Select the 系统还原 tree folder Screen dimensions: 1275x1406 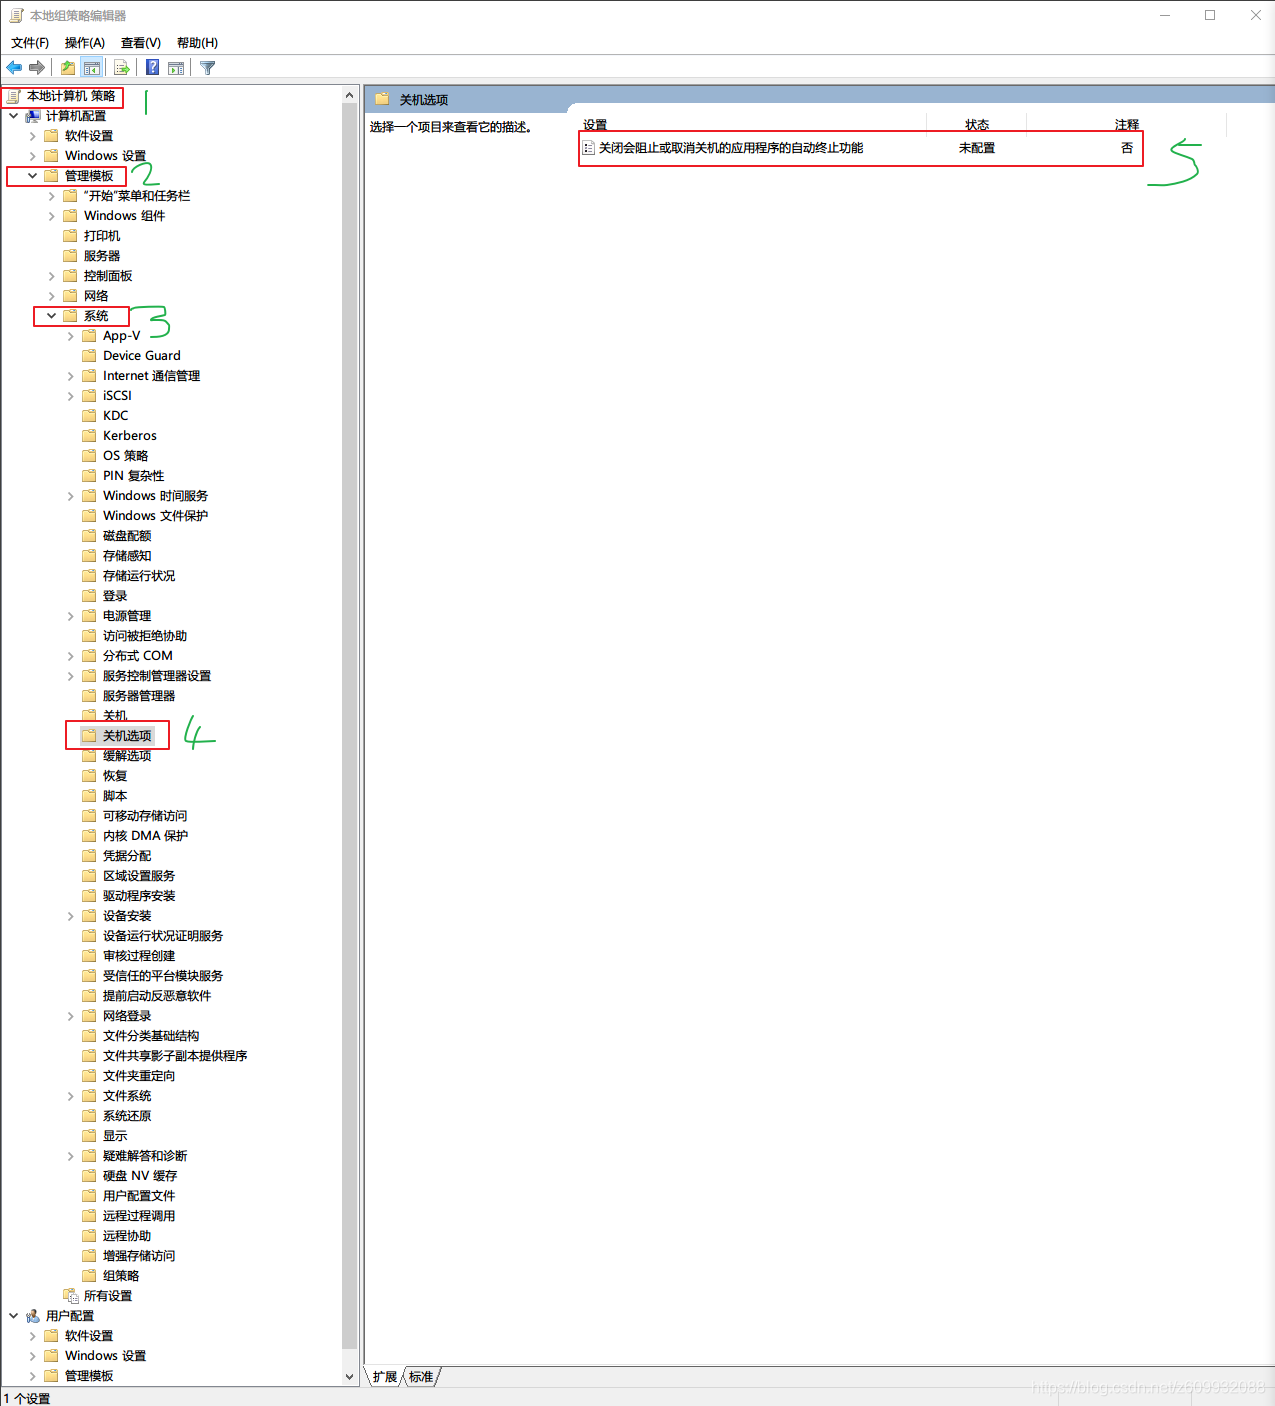(127, 1116)
